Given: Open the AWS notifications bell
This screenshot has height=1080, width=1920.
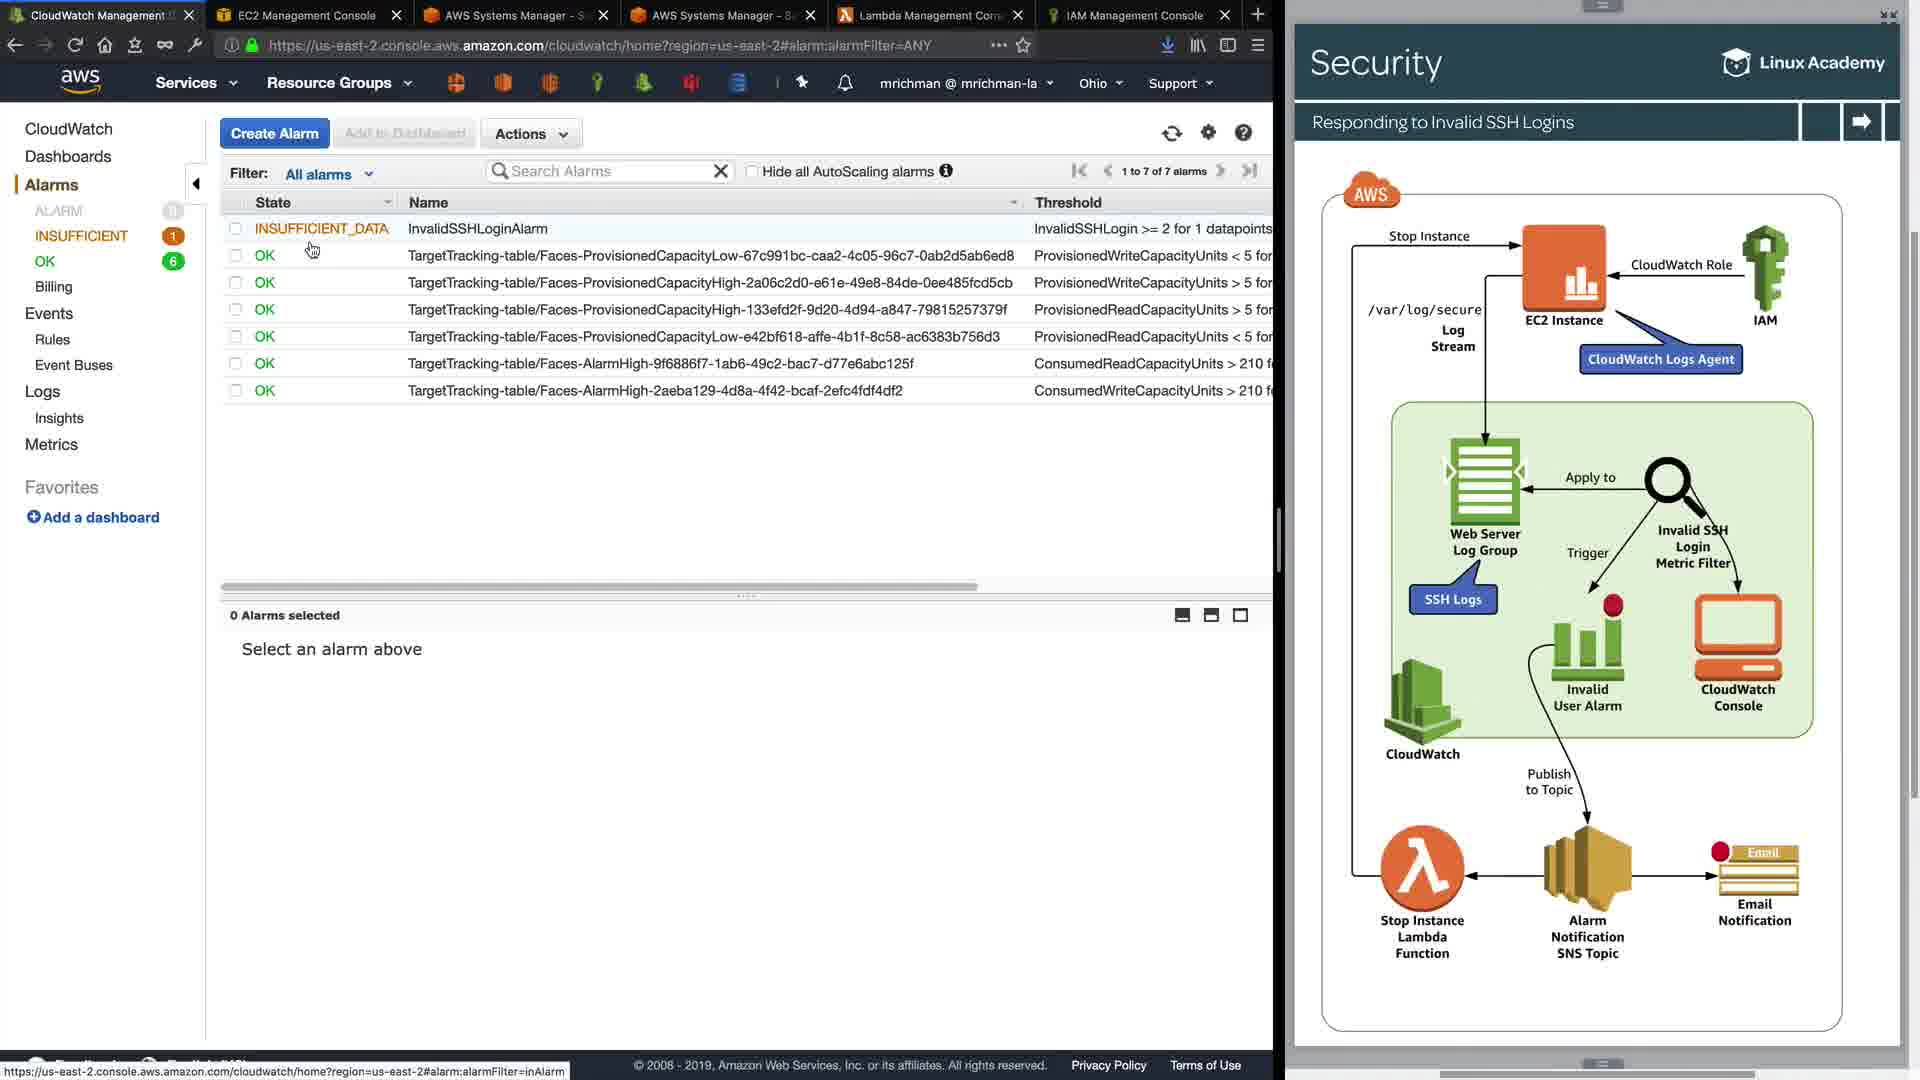Looking at the screenshot, I should click(845, 83).
